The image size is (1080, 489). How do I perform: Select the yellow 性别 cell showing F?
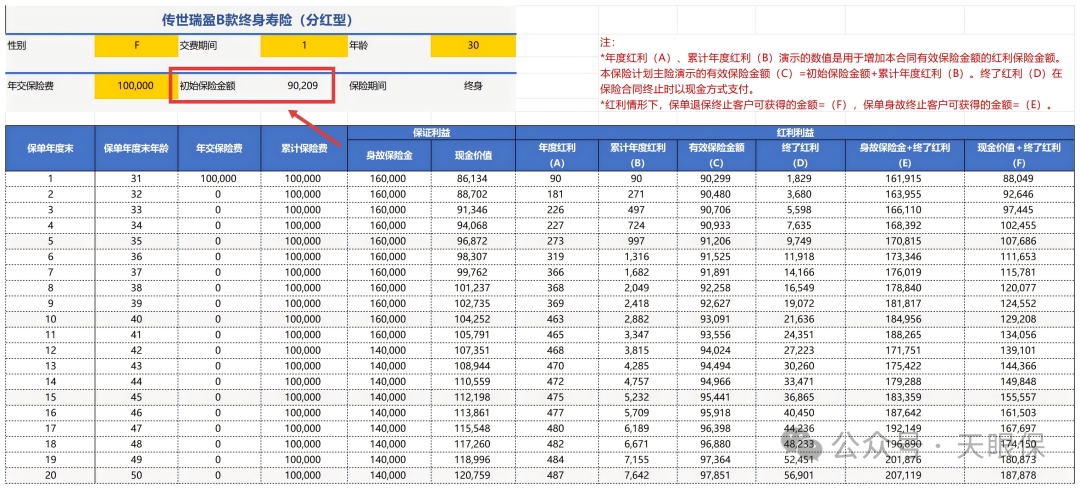point(135,46)
